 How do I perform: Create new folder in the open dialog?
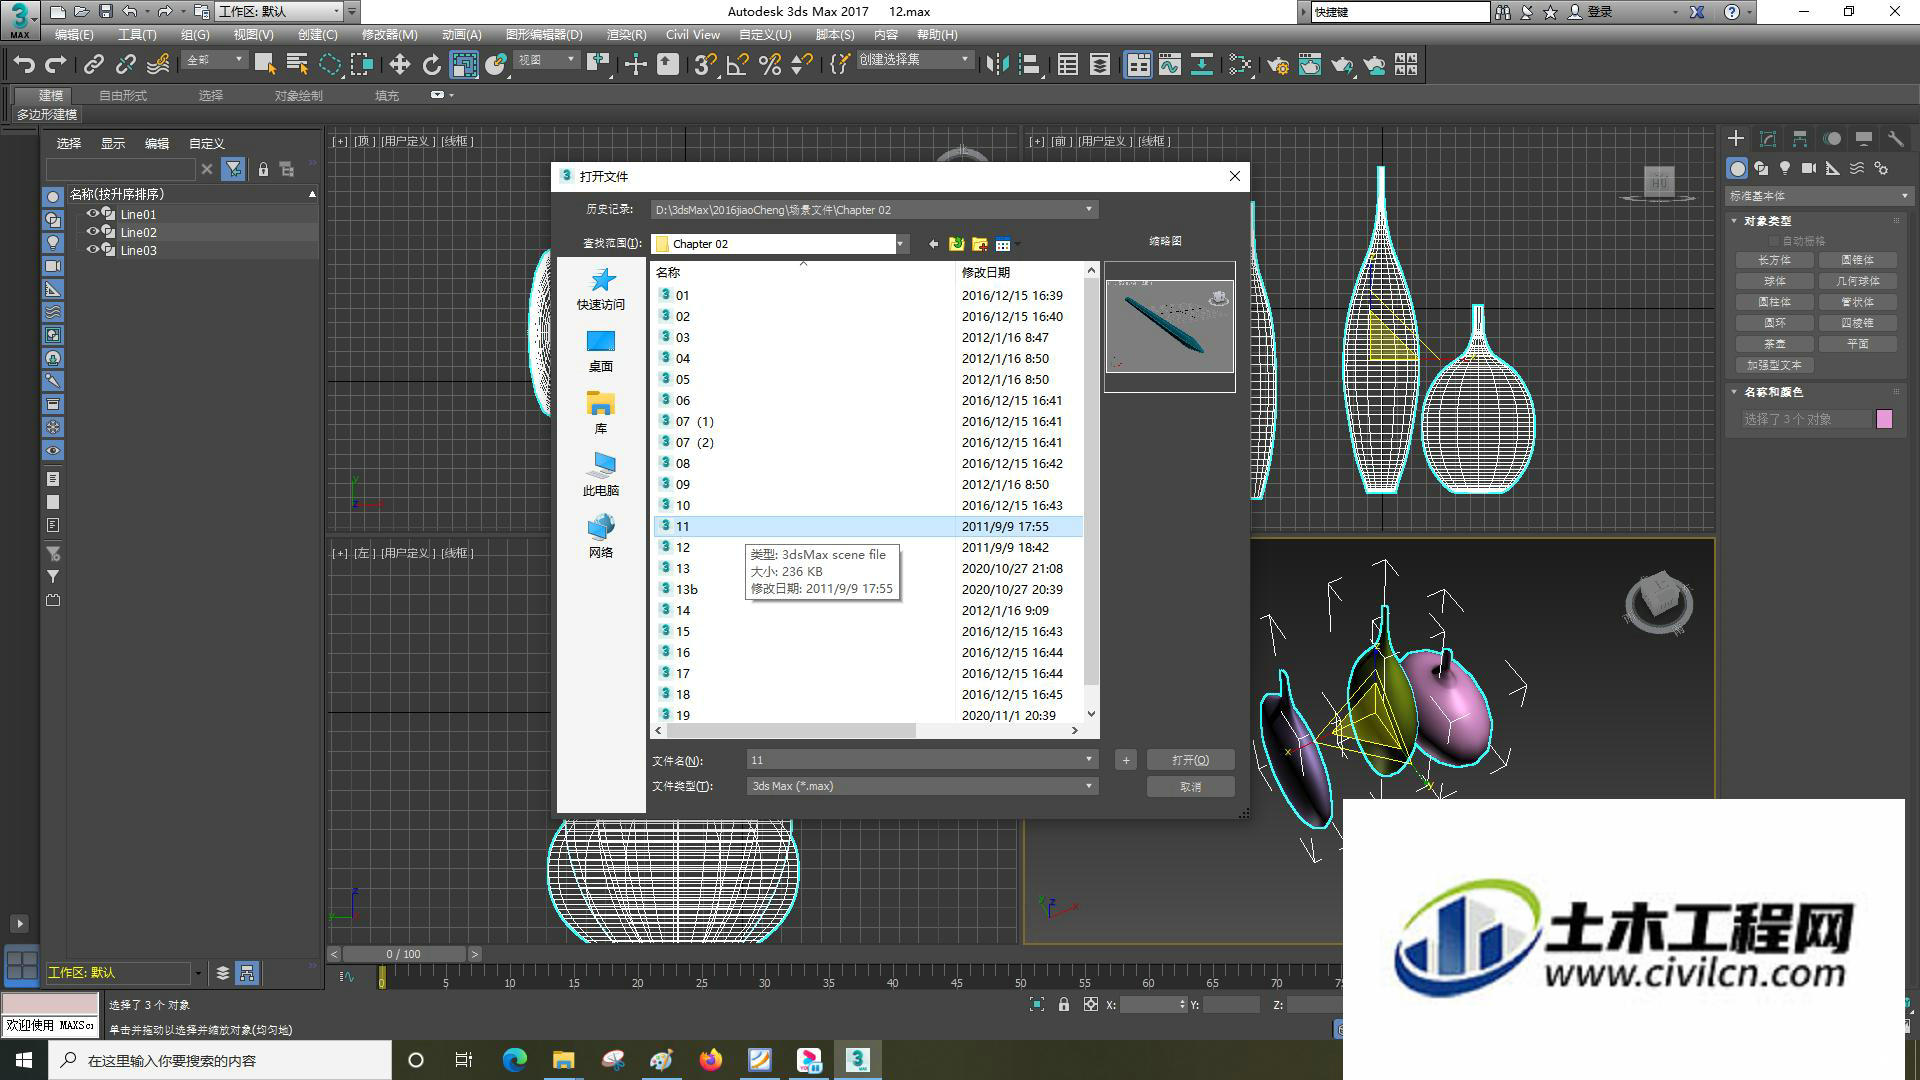point(979,244)
